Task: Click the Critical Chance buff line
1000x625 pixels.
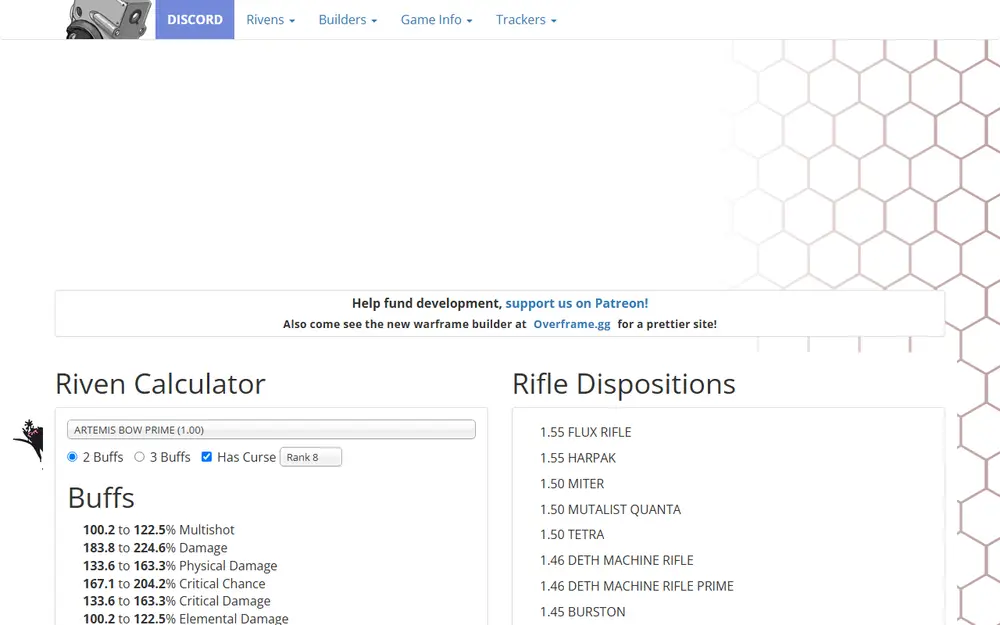Action: coord(174,584)
